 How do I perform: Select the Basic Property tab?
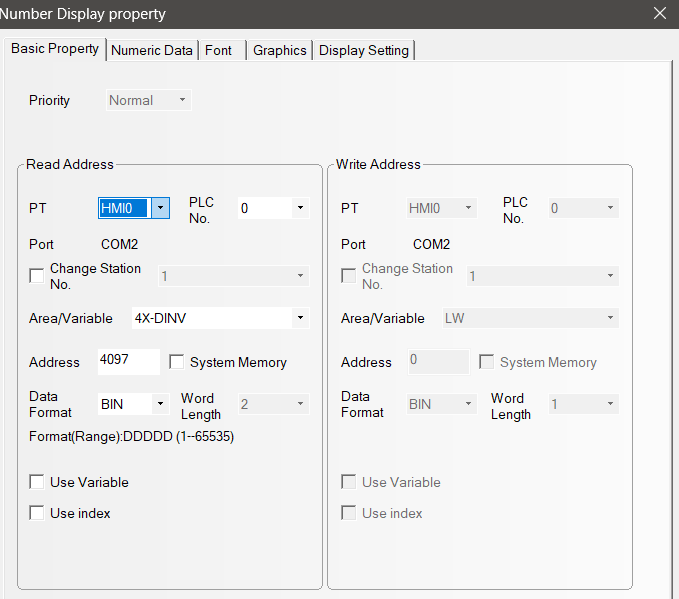(55, 48)
